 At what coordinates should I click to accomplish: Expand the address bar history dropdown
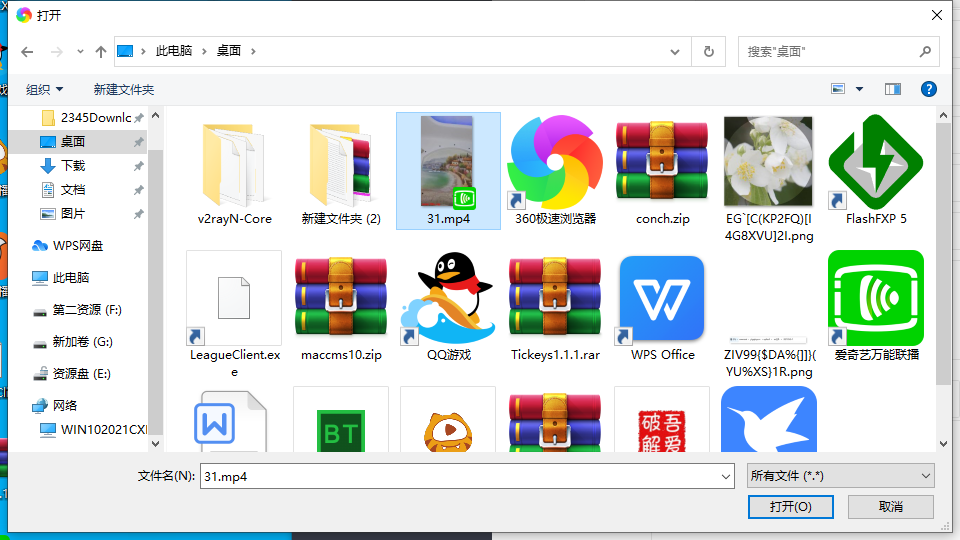point(675,52)
